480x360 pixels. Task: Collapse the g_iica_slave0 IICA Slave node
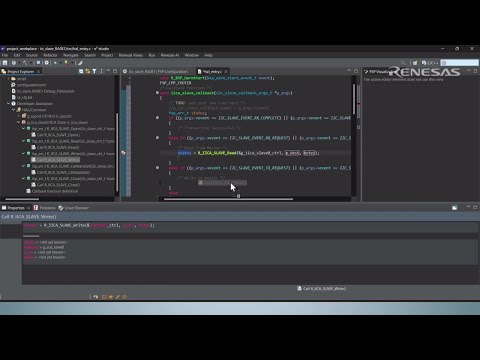coord(19,122)
